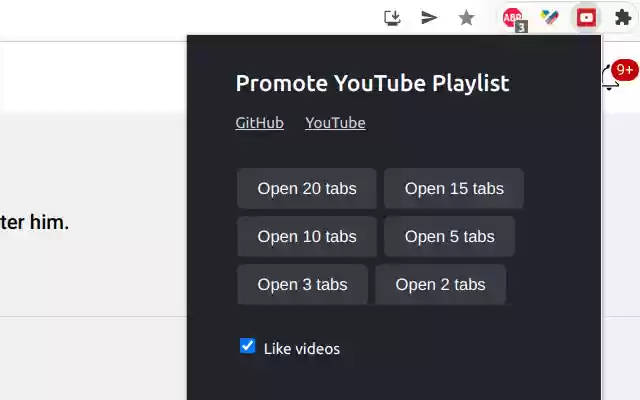The height and width of the screenshot is (400, 640).
Task: Click the 'ter him.' text on page
Action: (34, 222)
